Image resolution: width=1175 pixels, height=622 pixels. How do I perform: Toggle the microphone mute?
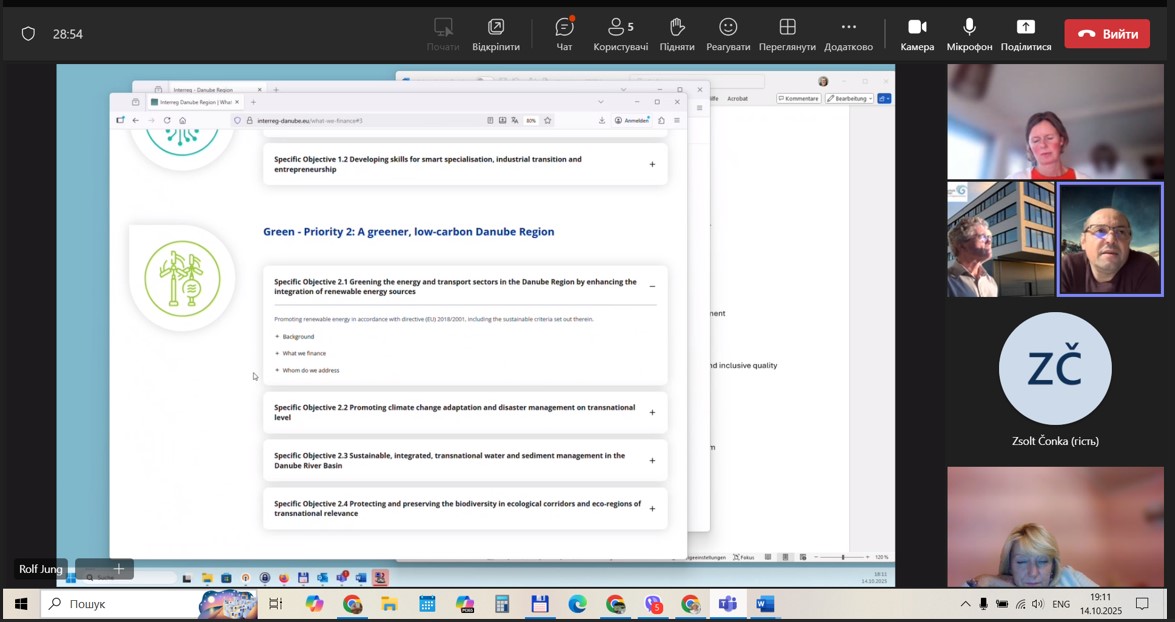(969, 33)
